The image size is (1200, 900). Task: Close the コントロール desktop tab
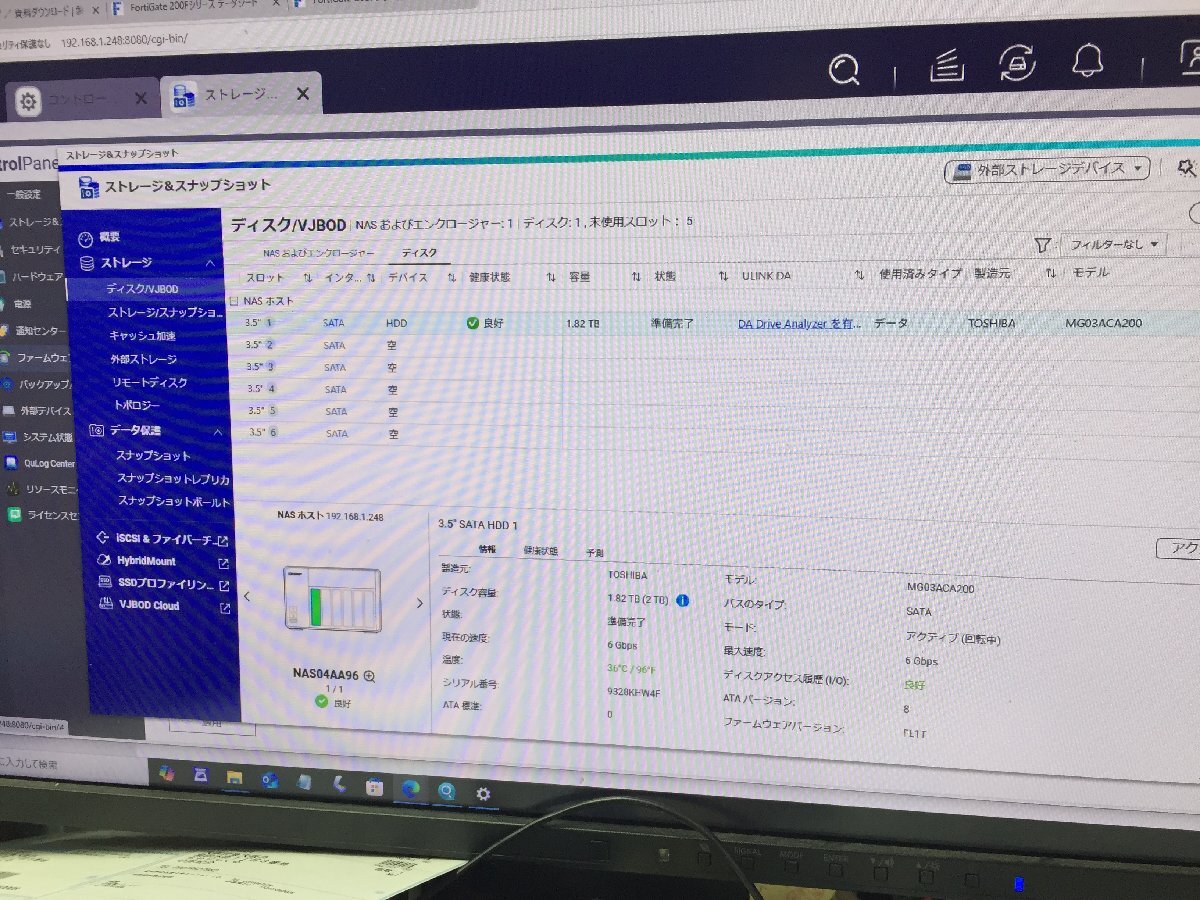click(140, 99)
